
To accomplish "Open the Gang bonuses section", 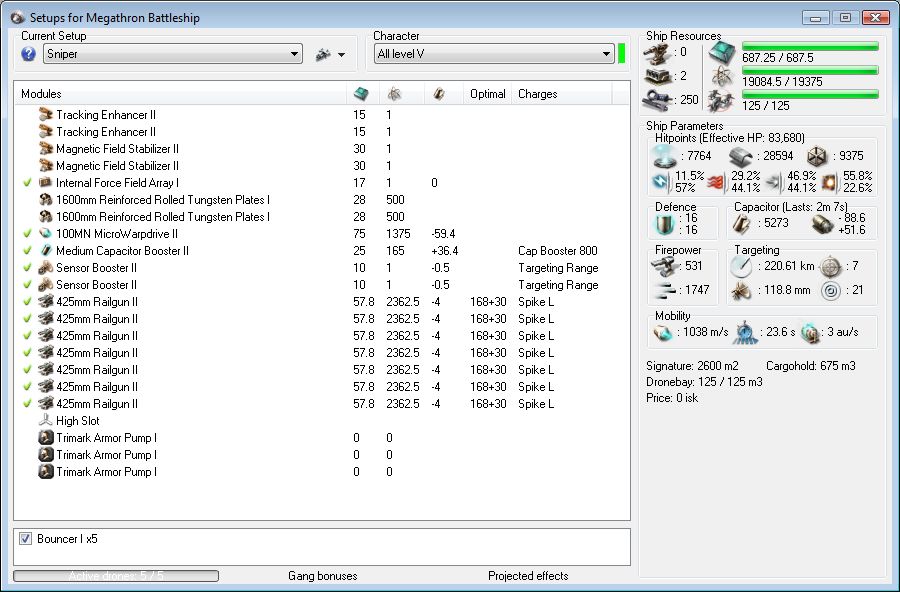I will point(322,576).
